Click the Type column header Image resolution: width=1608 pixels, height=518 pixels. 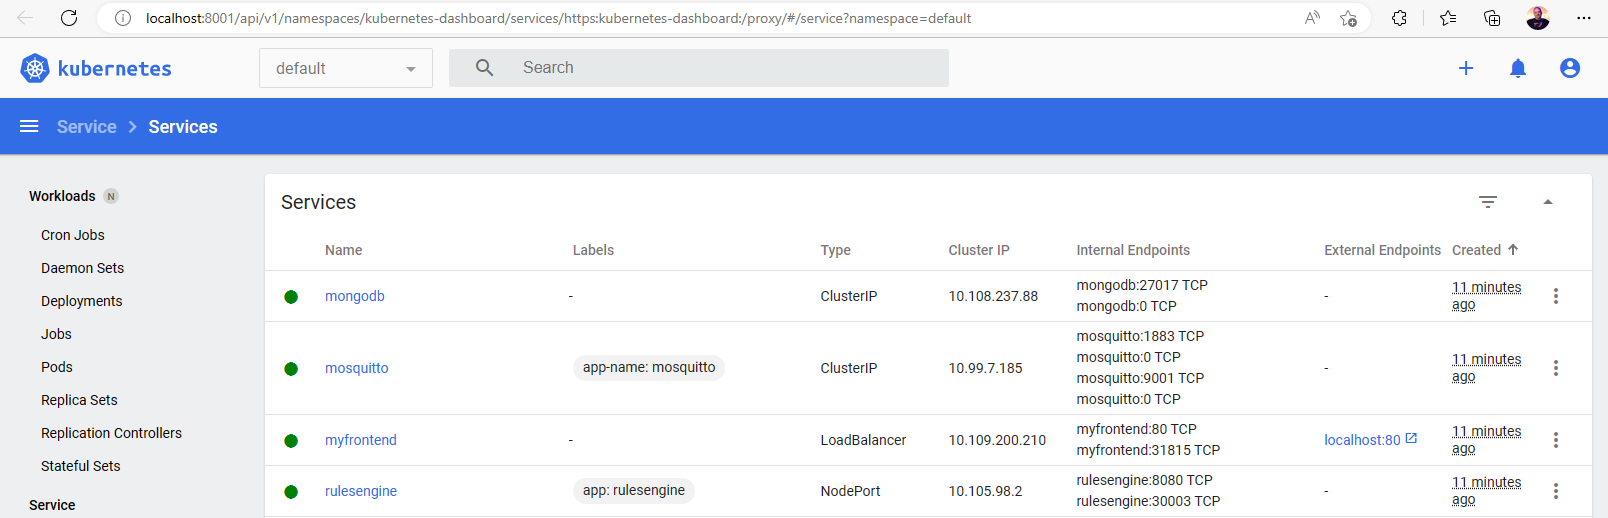click(836, 250)
